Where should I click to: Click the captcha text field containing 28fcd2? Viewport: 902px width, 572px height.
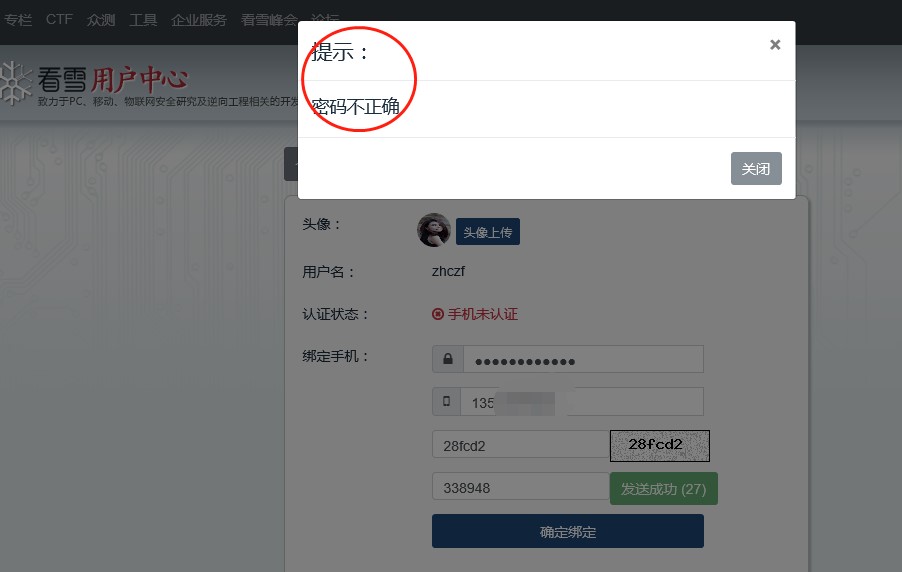(x=521, y=444)
